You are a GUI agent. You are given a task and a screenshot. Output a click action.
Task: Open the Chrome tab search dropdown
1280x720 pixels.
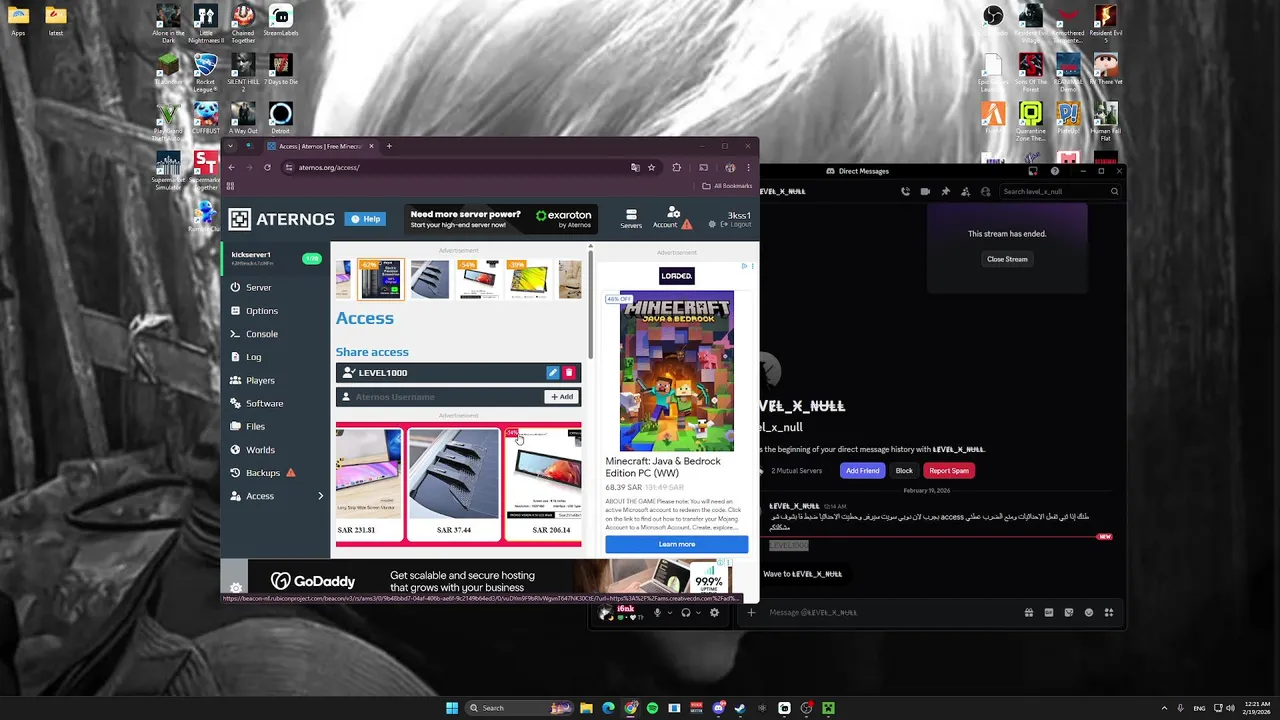click(x=230, y=146)
